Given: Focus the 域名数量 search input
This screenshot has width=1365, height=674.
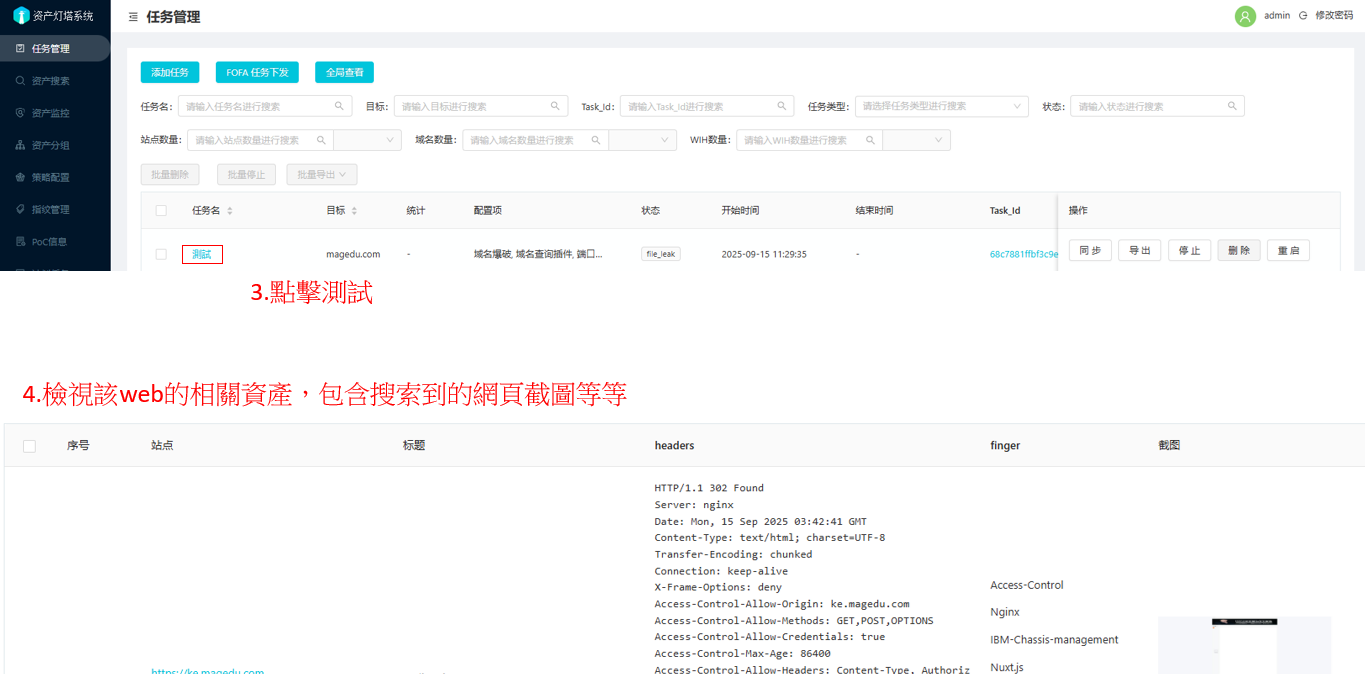Looking at the screenshot, I should pyautogui.click(x=535, y=140).
